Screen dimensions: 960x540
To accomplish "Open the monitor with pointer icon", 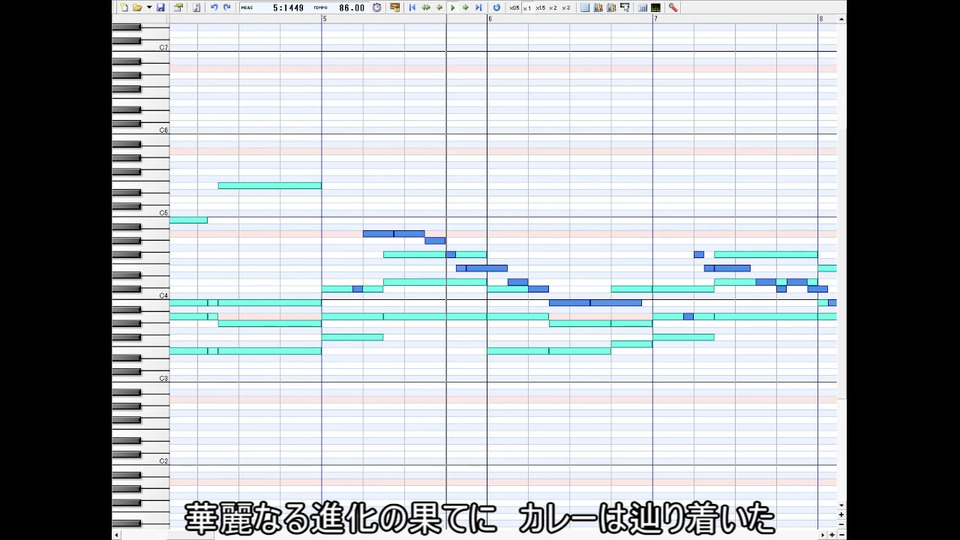I will (624, 7).
